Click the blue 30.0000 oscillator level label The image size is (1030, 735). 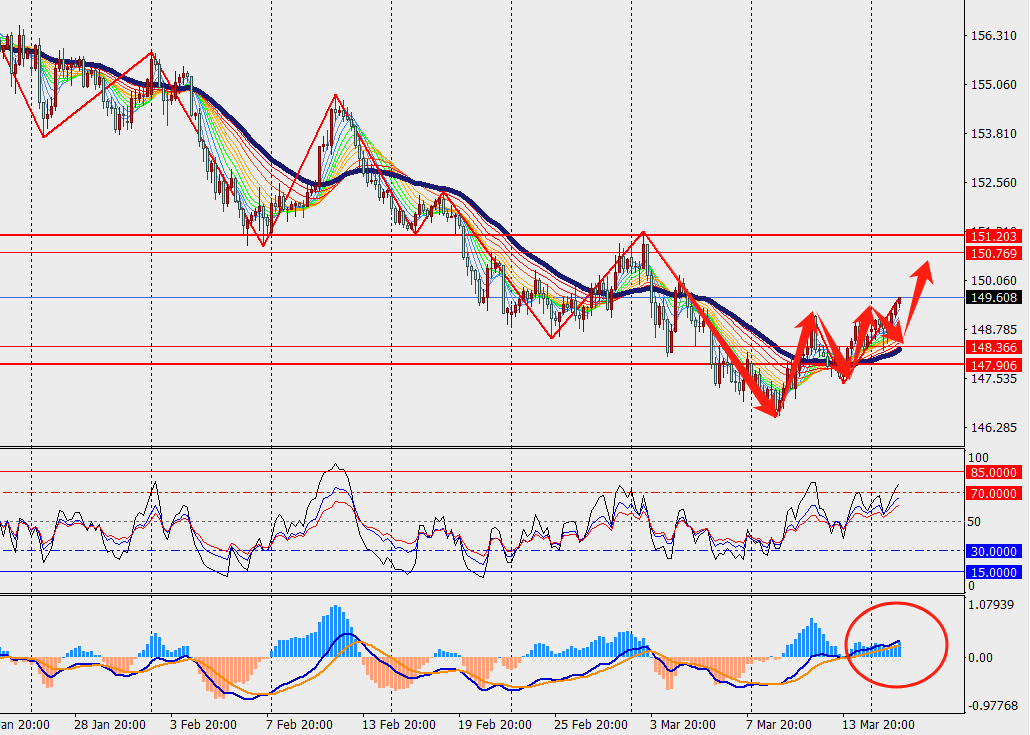(x=993, y=551)
